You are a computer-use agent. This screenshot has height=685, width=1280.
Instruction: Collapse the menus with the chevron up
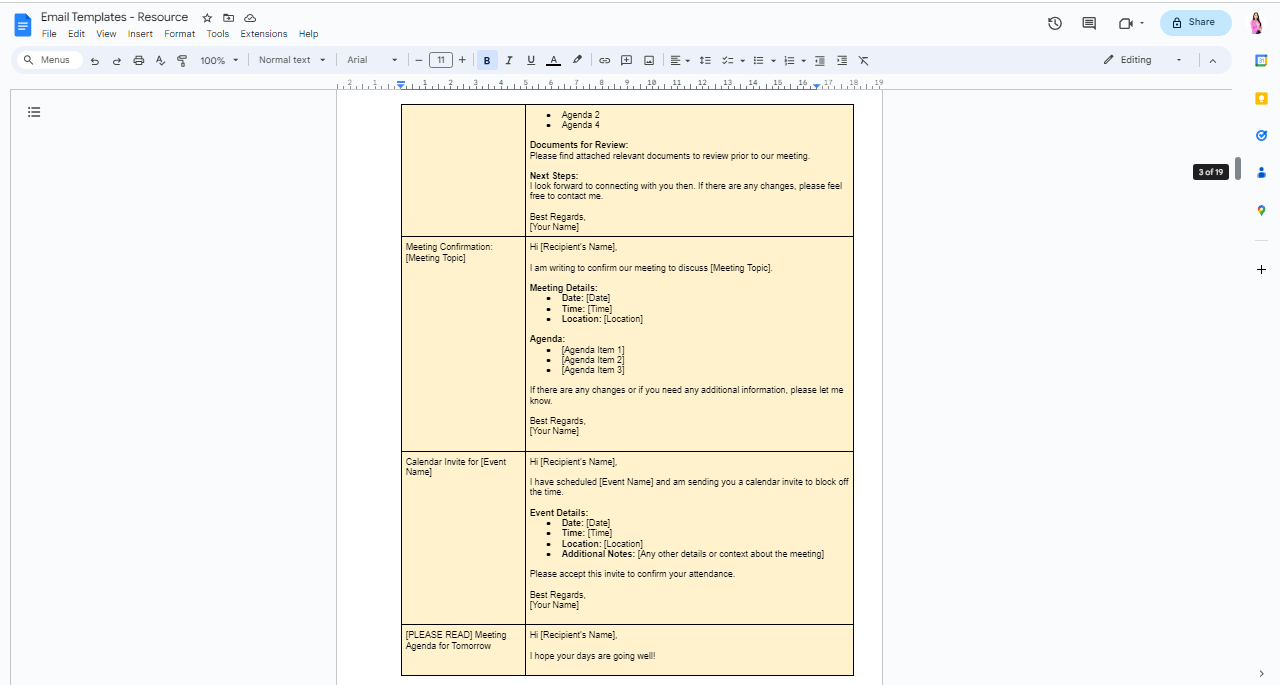tap(1213, 60)
